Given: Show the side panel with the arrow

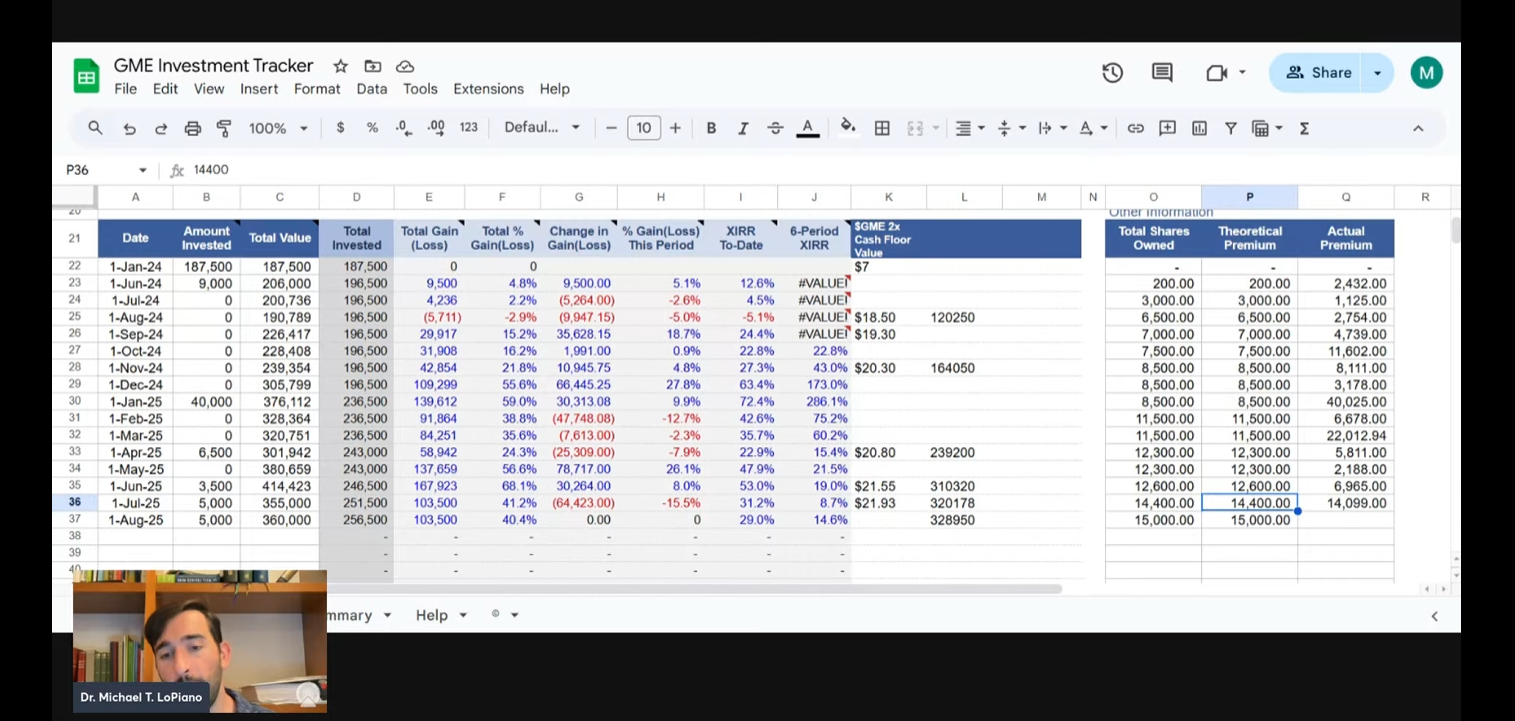Looking at the screenshot, I should pyautogui.click(x=1434, y=616).
